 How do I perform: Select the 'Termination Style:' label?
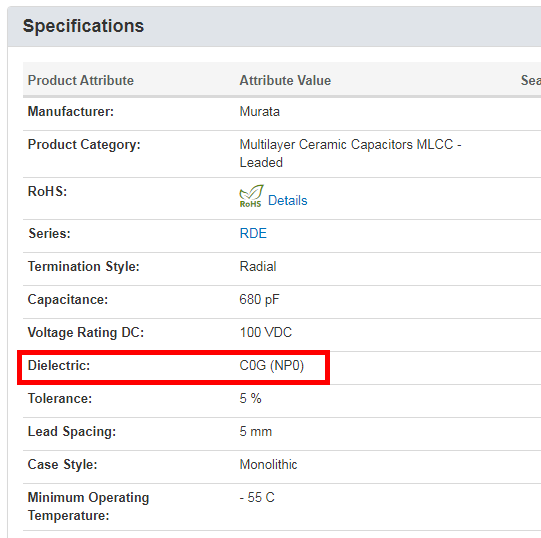coord(83,267)
